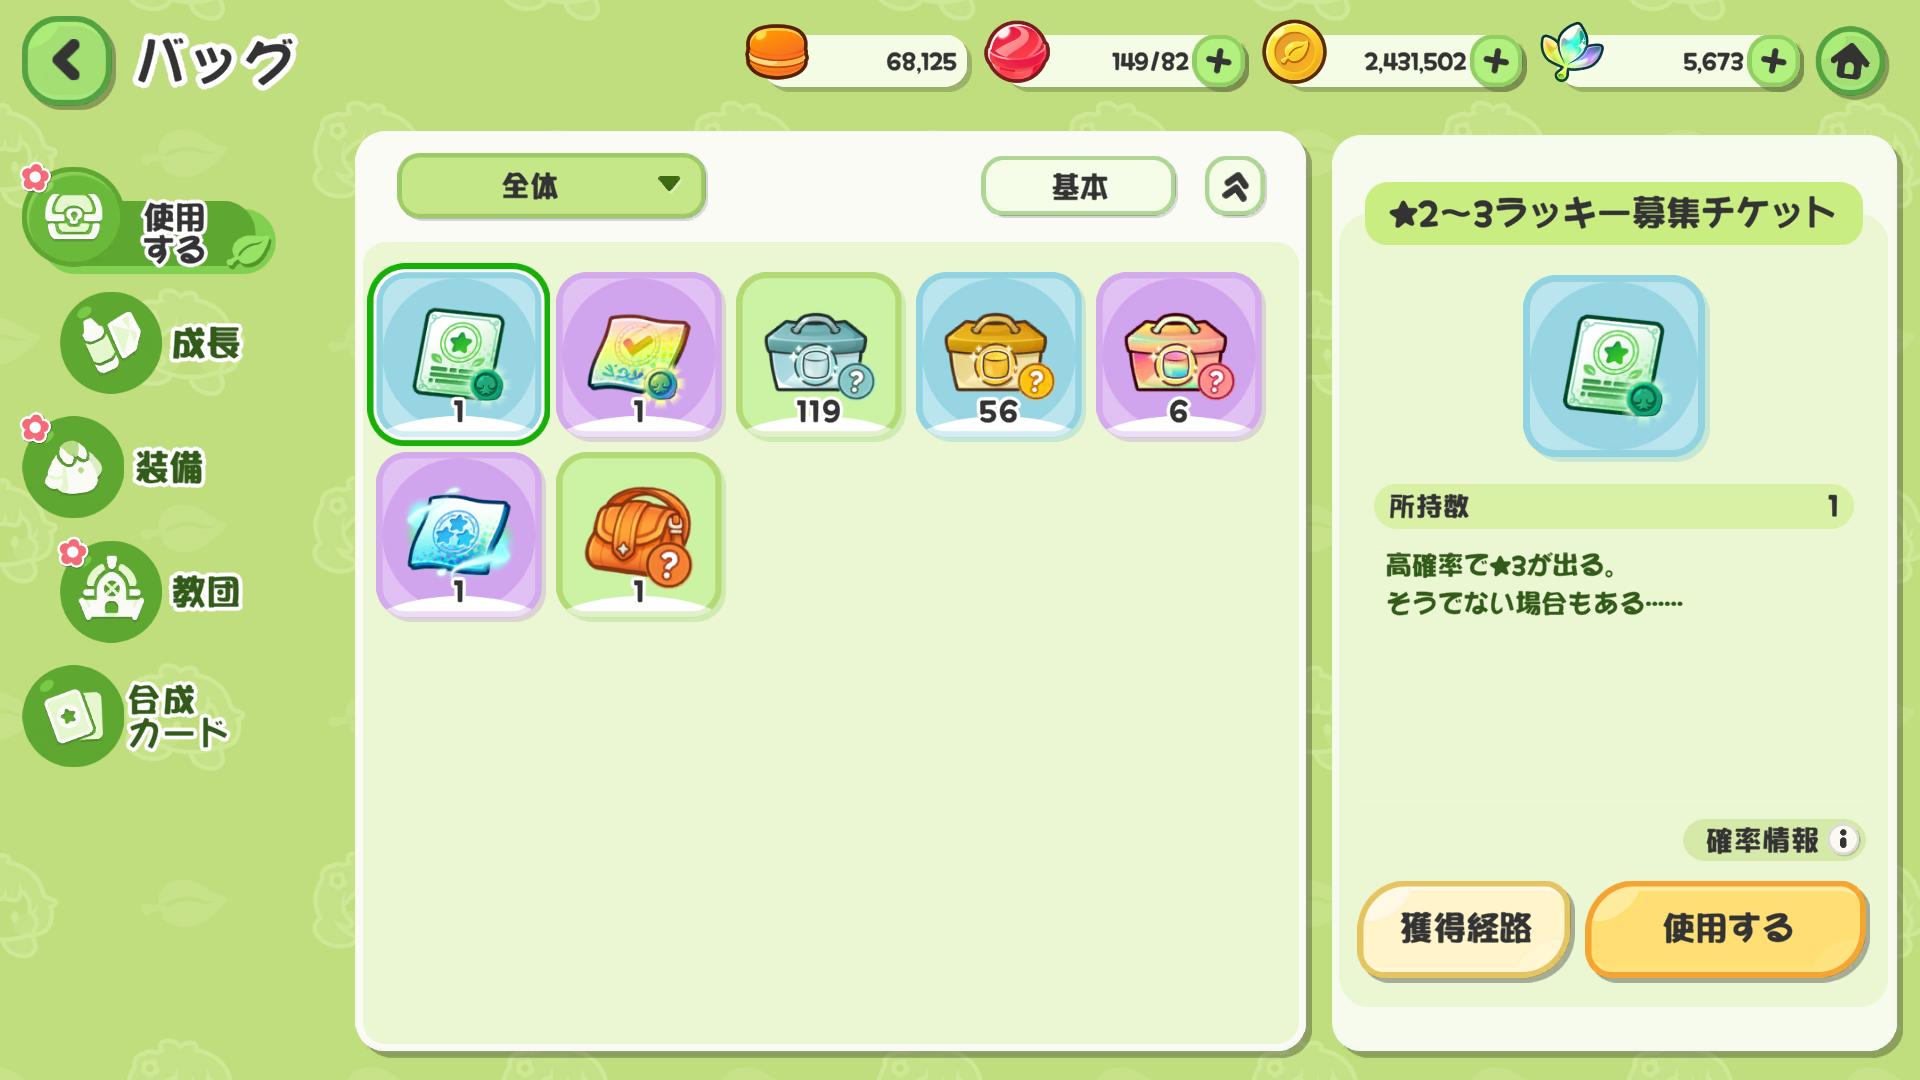This screenshot has height=1080, width=1920.
Task: Select the rainbow ticket item
Action: [x=639, y=355]
